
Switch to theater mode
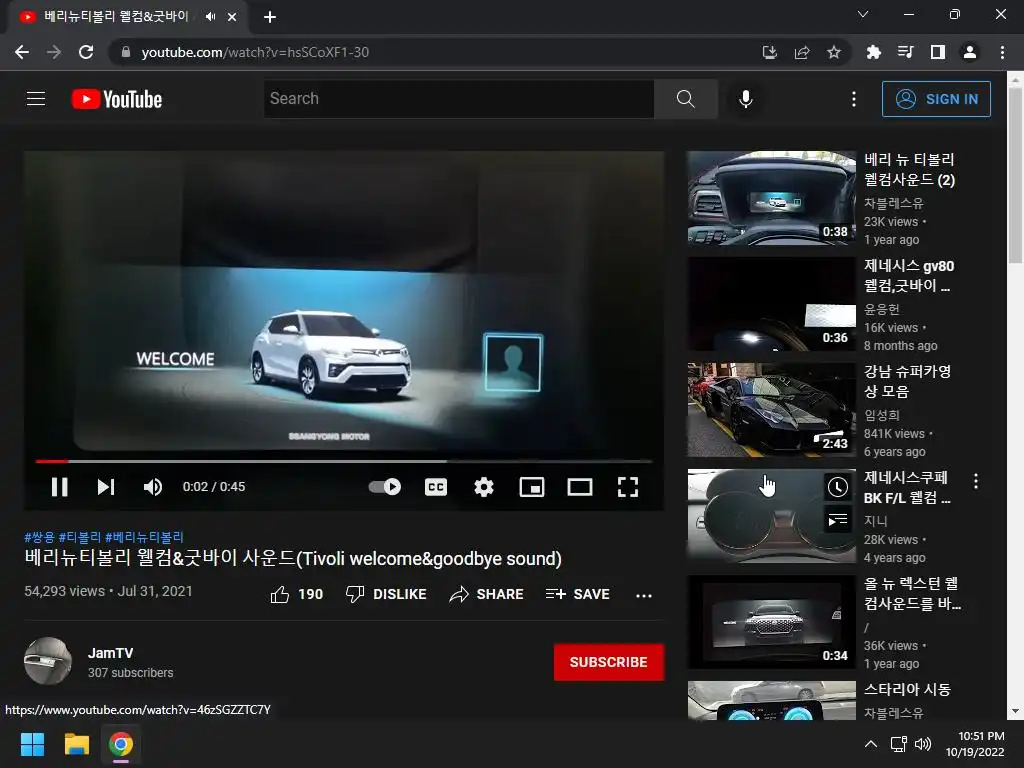(x=580, y=487)
